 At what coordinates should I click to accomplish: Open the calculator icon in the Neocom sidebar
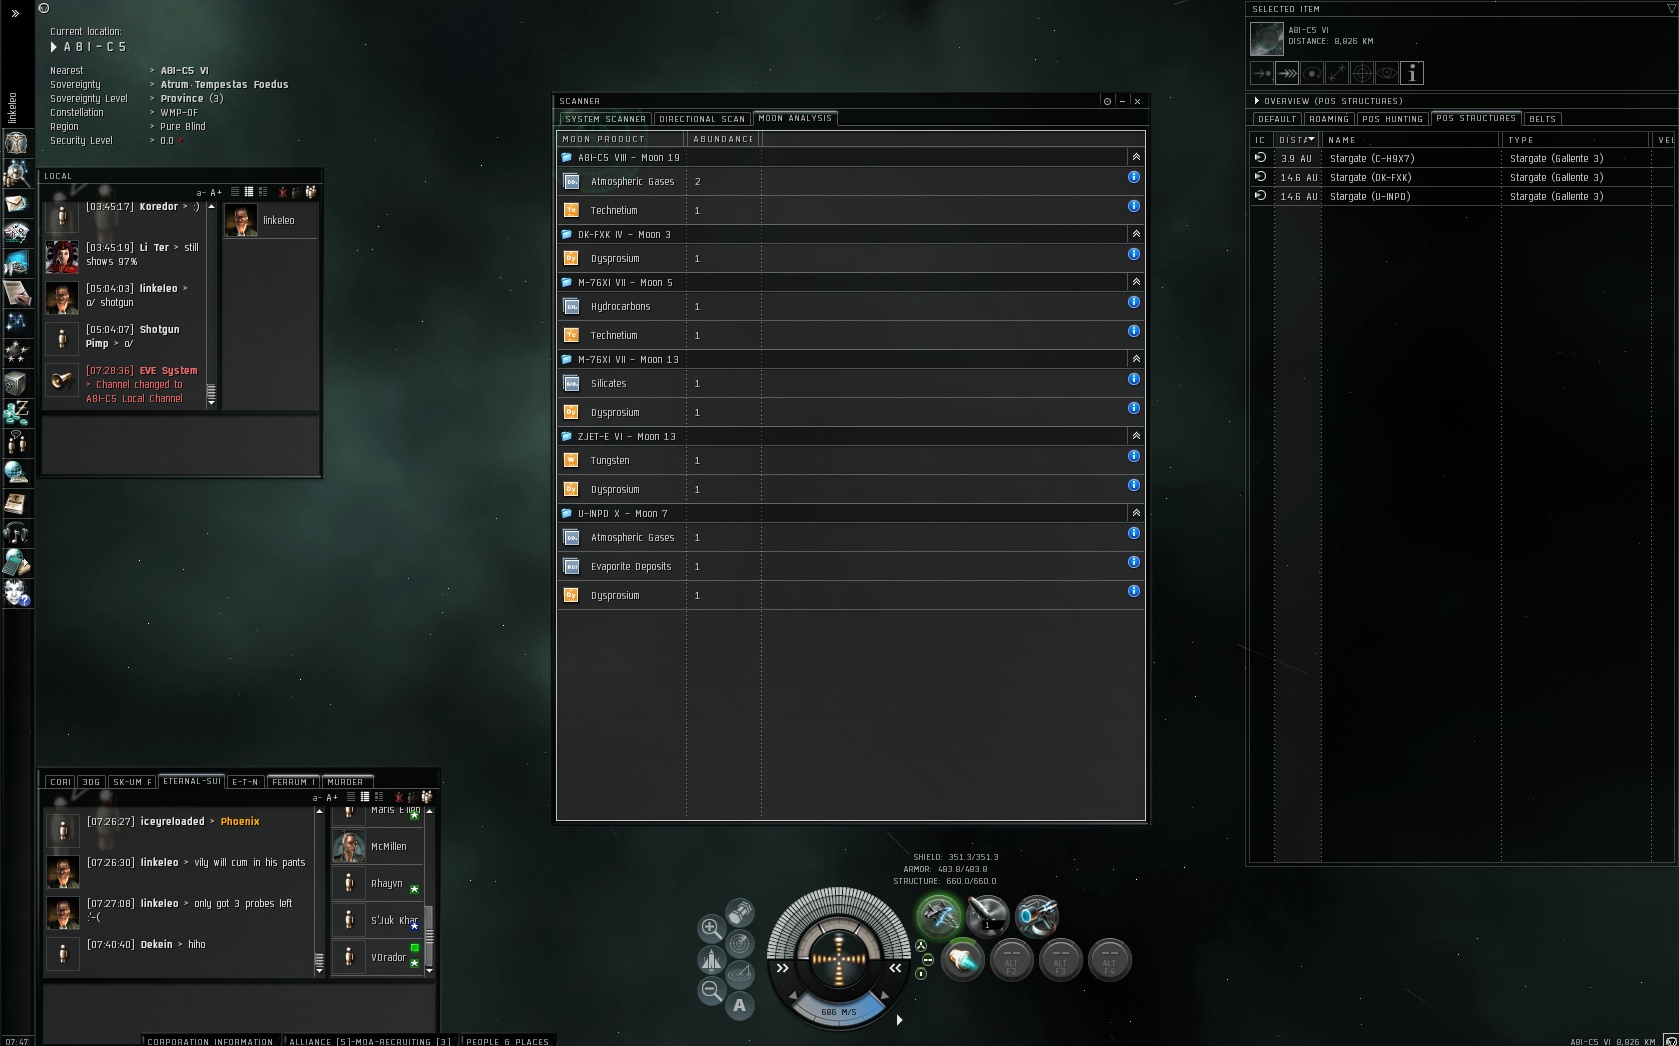(16, 563)
